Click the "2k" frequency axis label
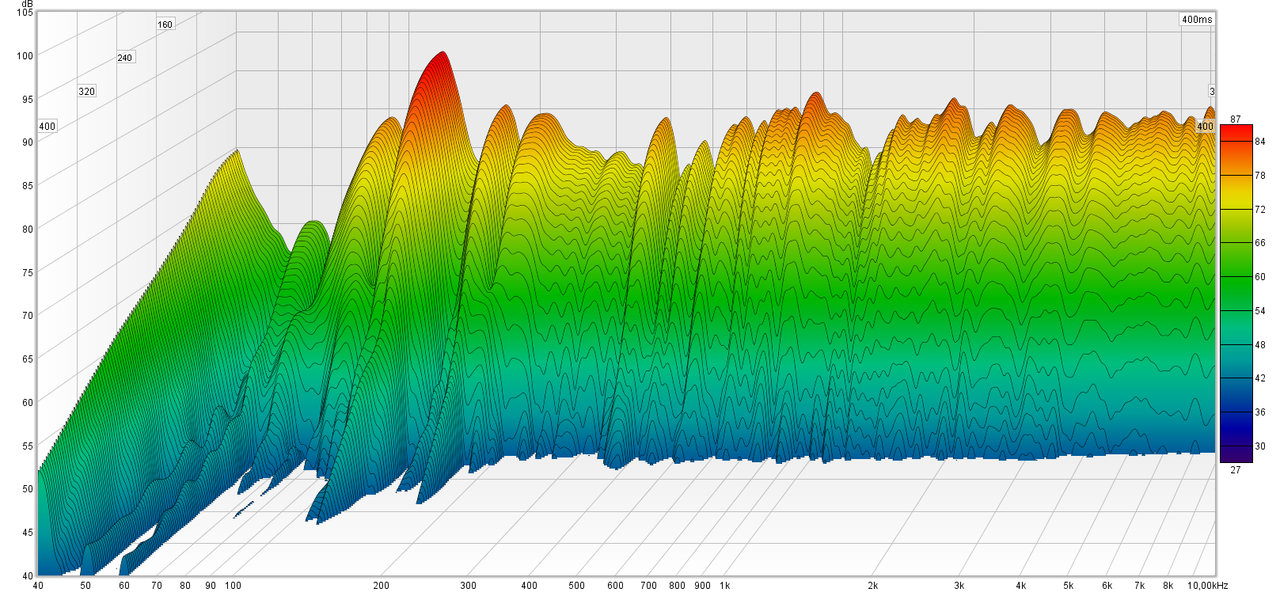Screen dimensions: 1280x592 point(873,585)
